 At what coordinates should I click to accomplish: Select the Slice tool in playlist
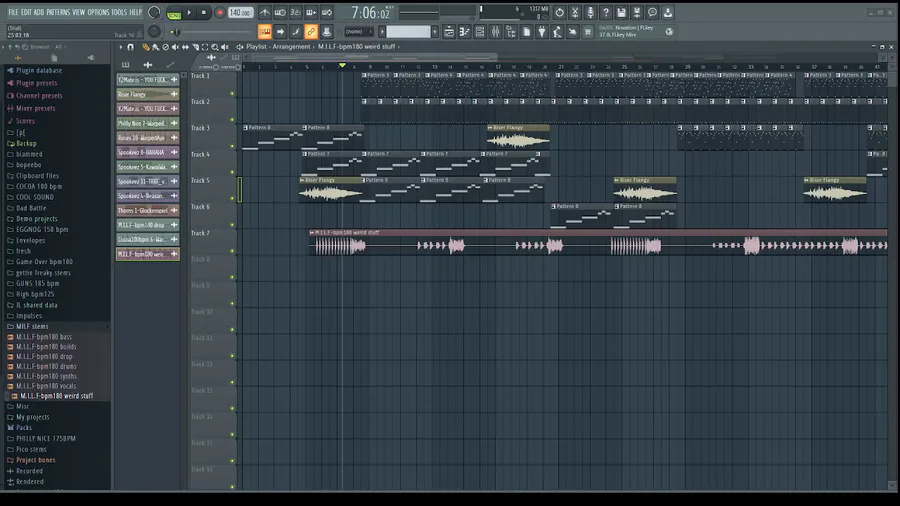195,47
